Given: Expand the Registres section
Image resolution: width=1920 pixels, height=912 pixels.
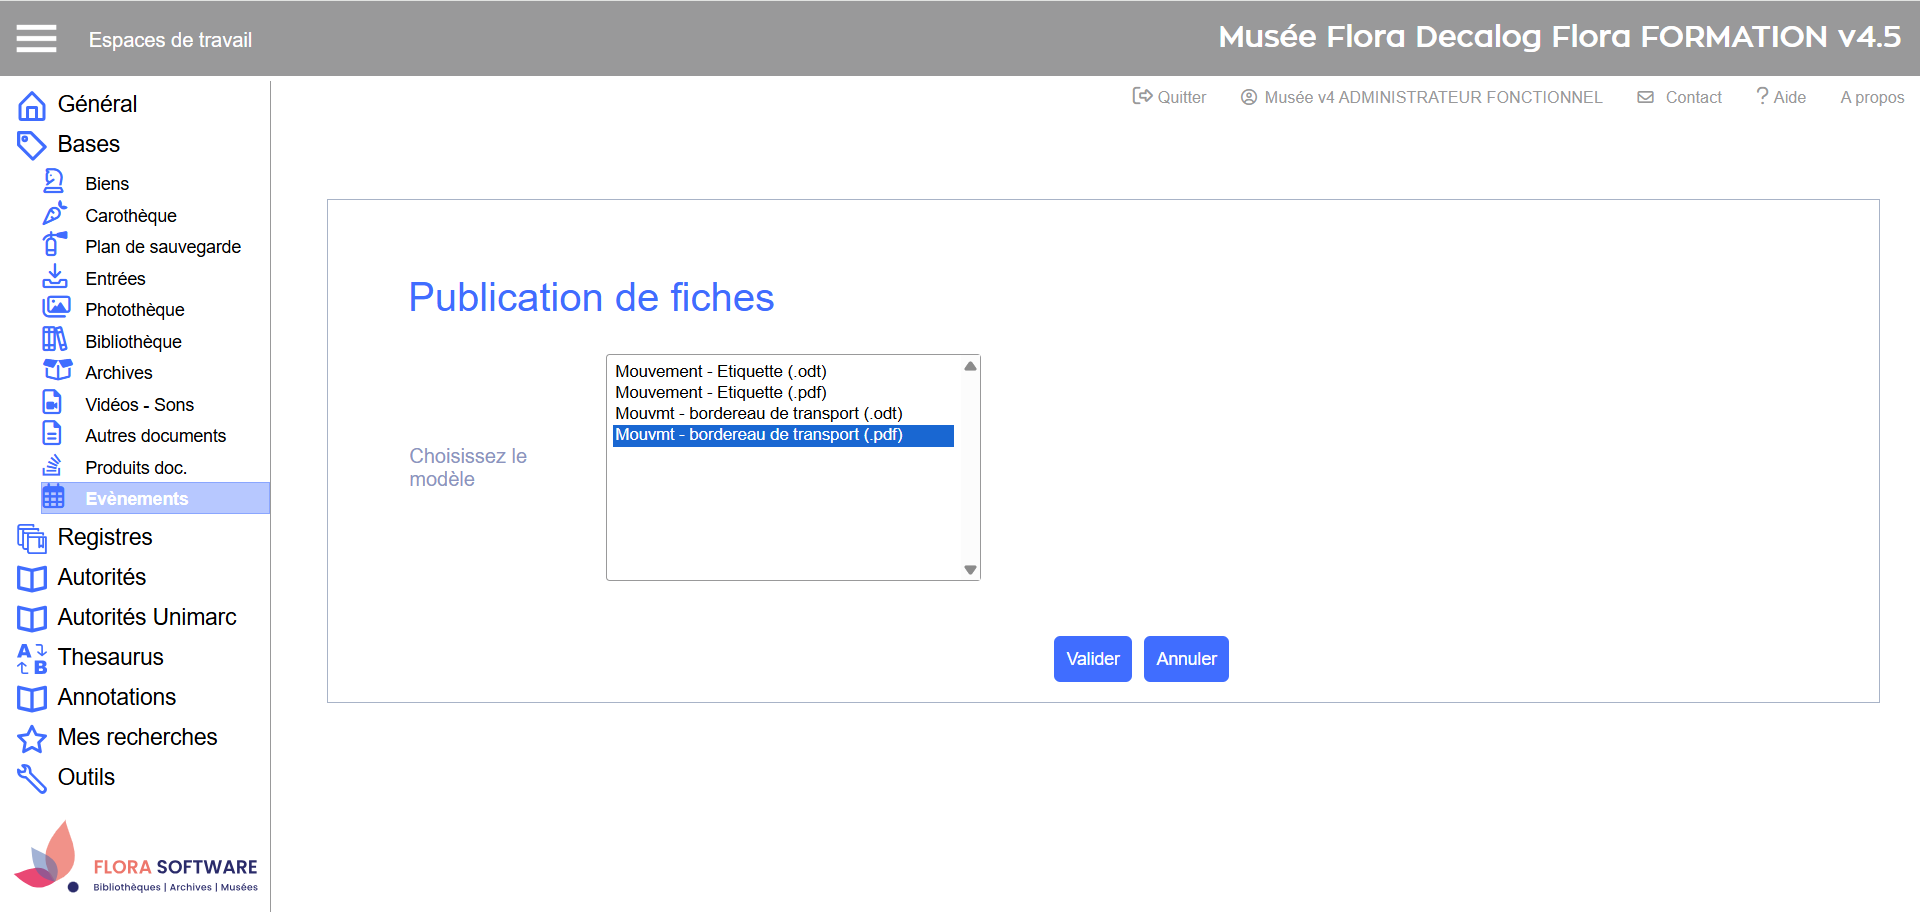Looking at the screenshot, I should 105,537.
